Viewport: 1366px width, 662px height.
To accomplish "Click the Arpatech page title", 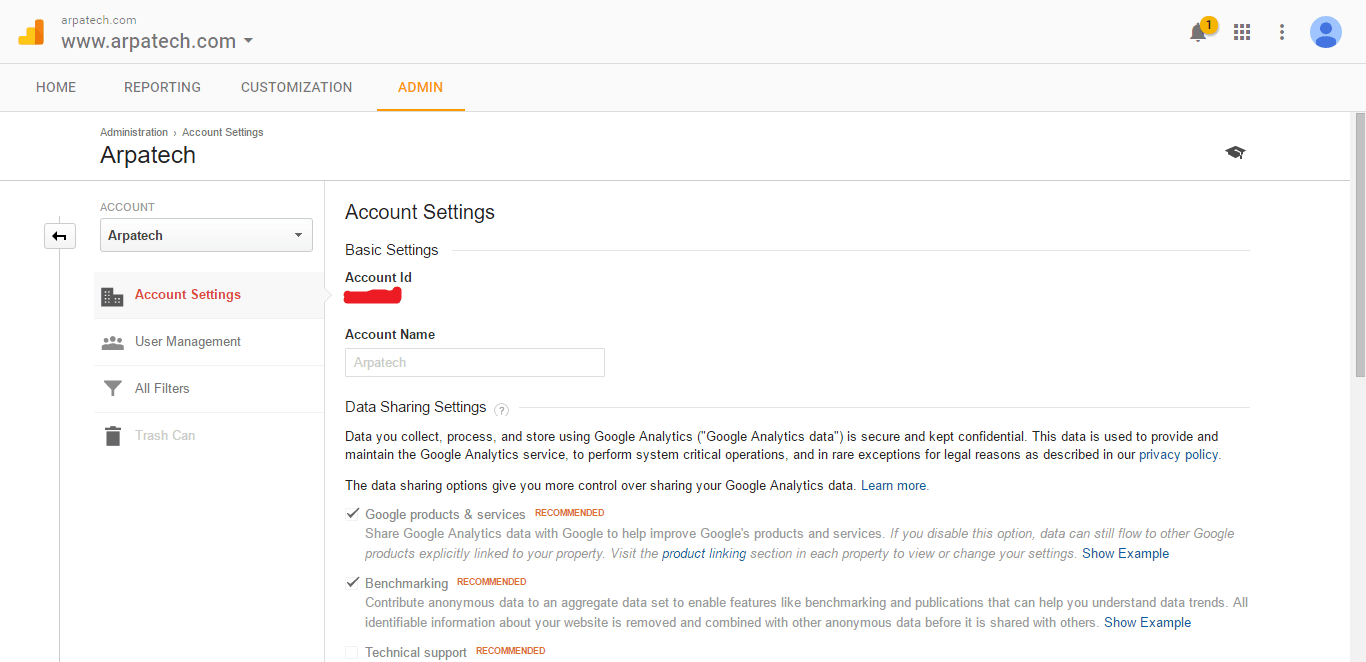I will click(148, 155).
